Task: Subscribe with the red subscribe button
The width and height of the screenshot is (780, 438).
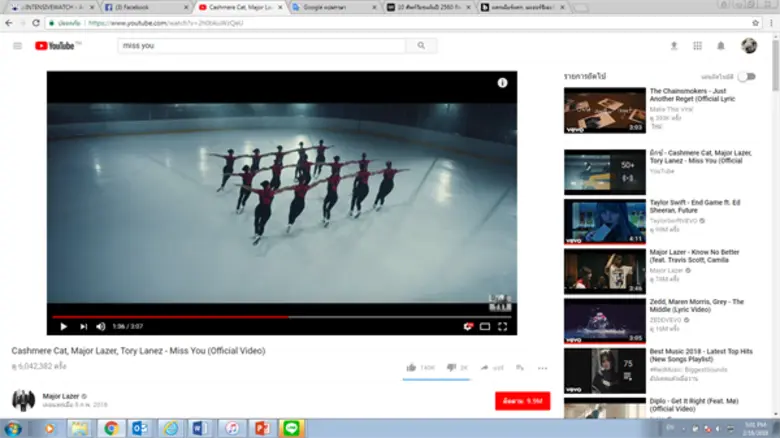Action: (522, 401)
